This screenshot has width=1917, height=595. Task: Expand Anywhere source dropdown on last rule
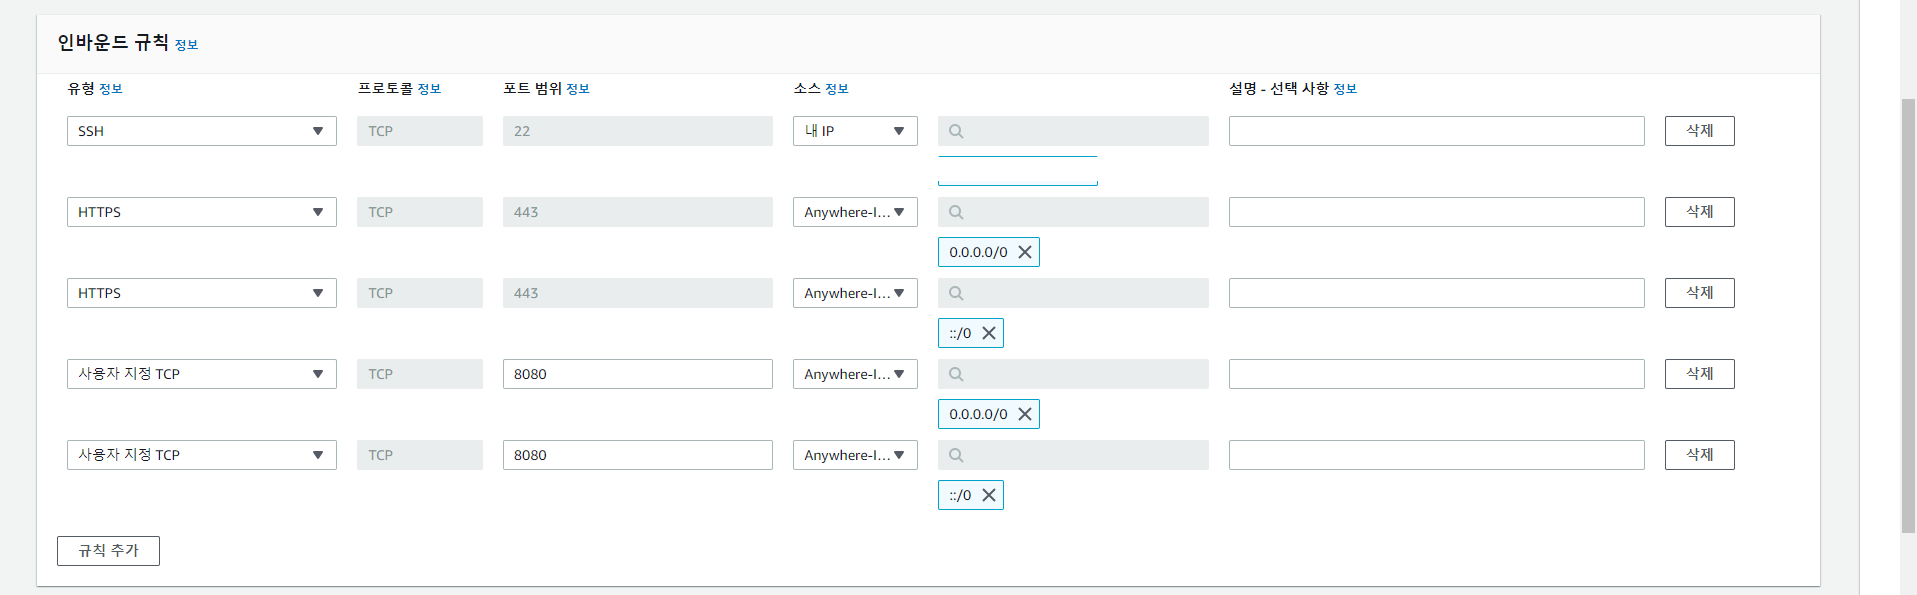(854, 455)
